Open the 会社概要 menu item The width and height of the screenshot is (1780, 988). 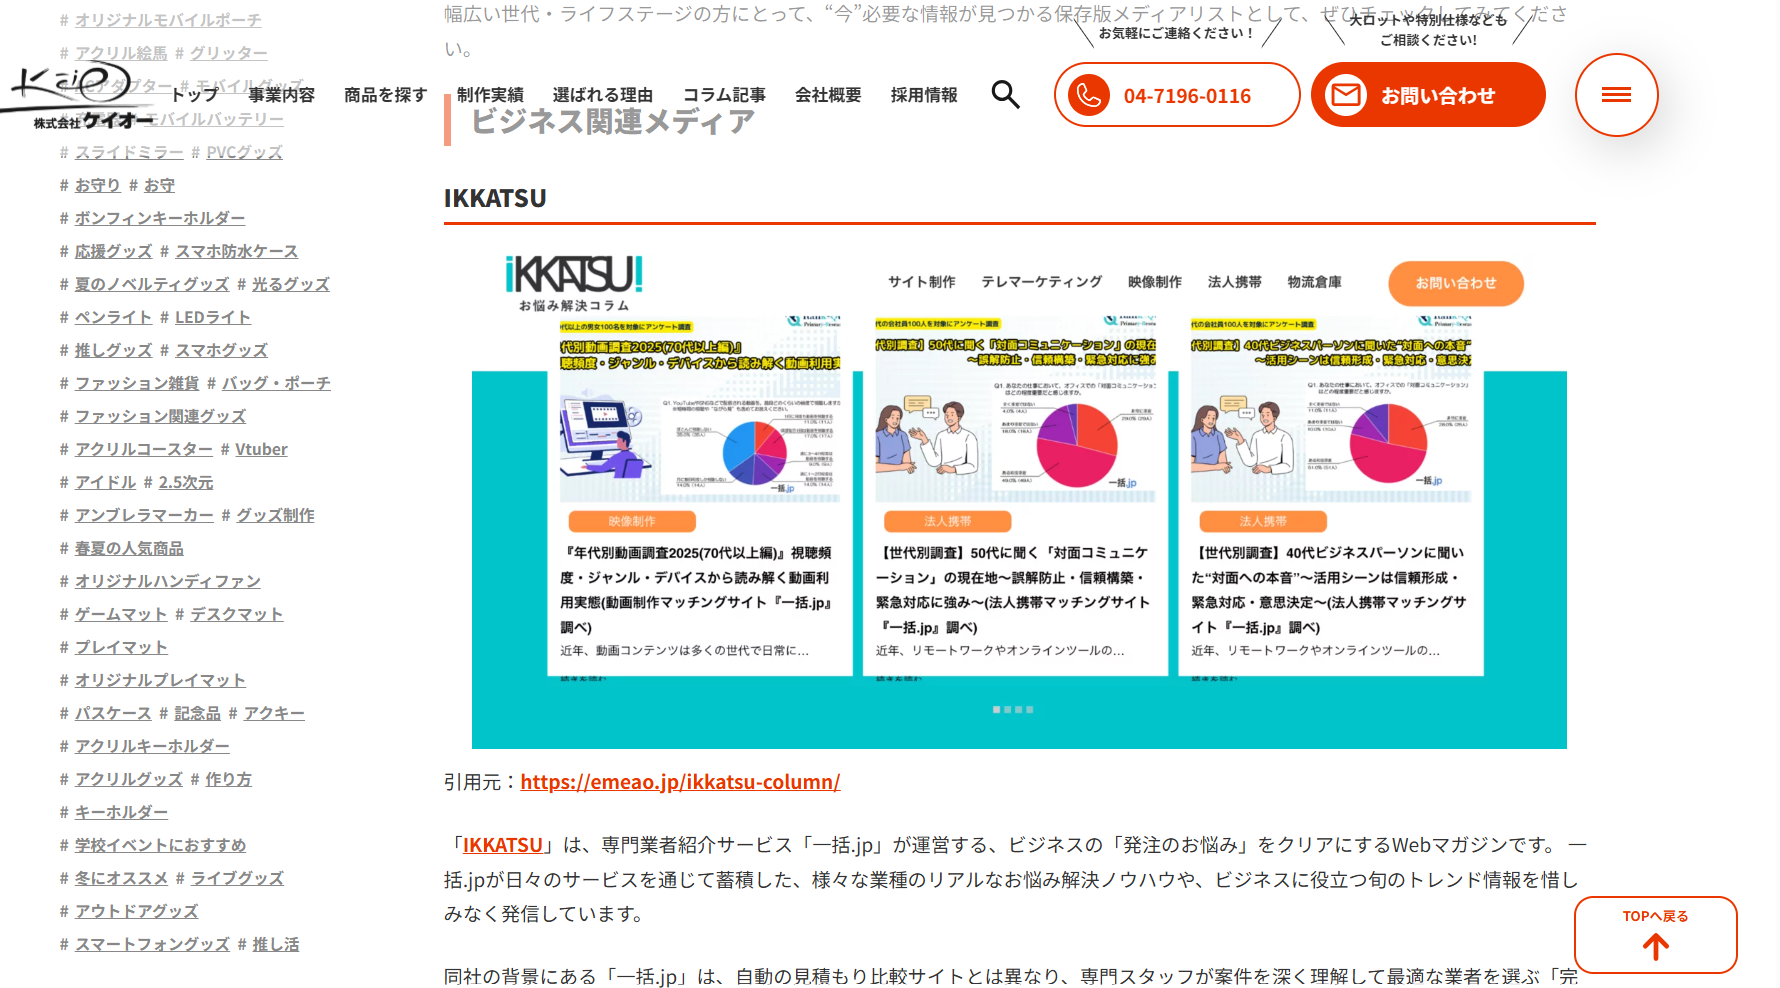828,95
